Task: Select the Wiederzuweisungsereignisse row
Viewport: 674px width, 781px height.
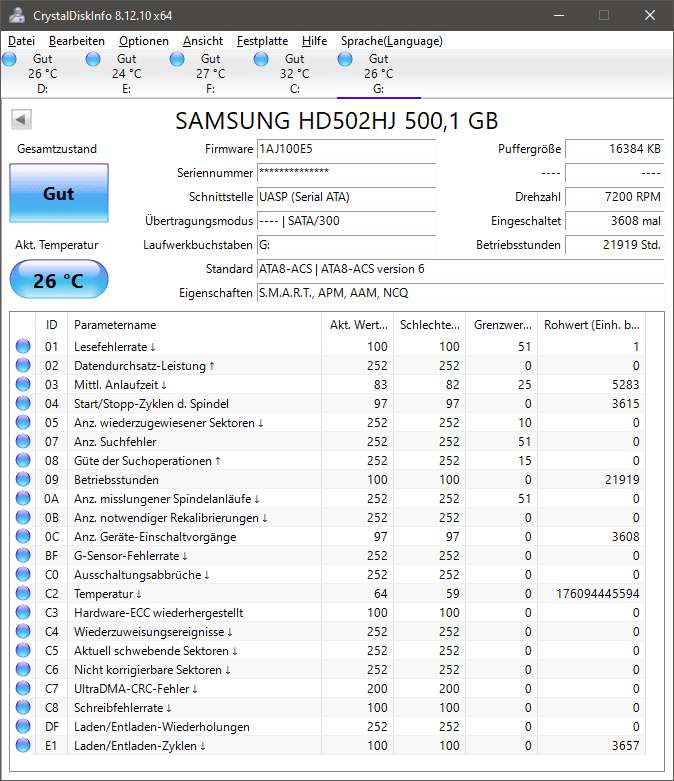Action: click(328, 632)
